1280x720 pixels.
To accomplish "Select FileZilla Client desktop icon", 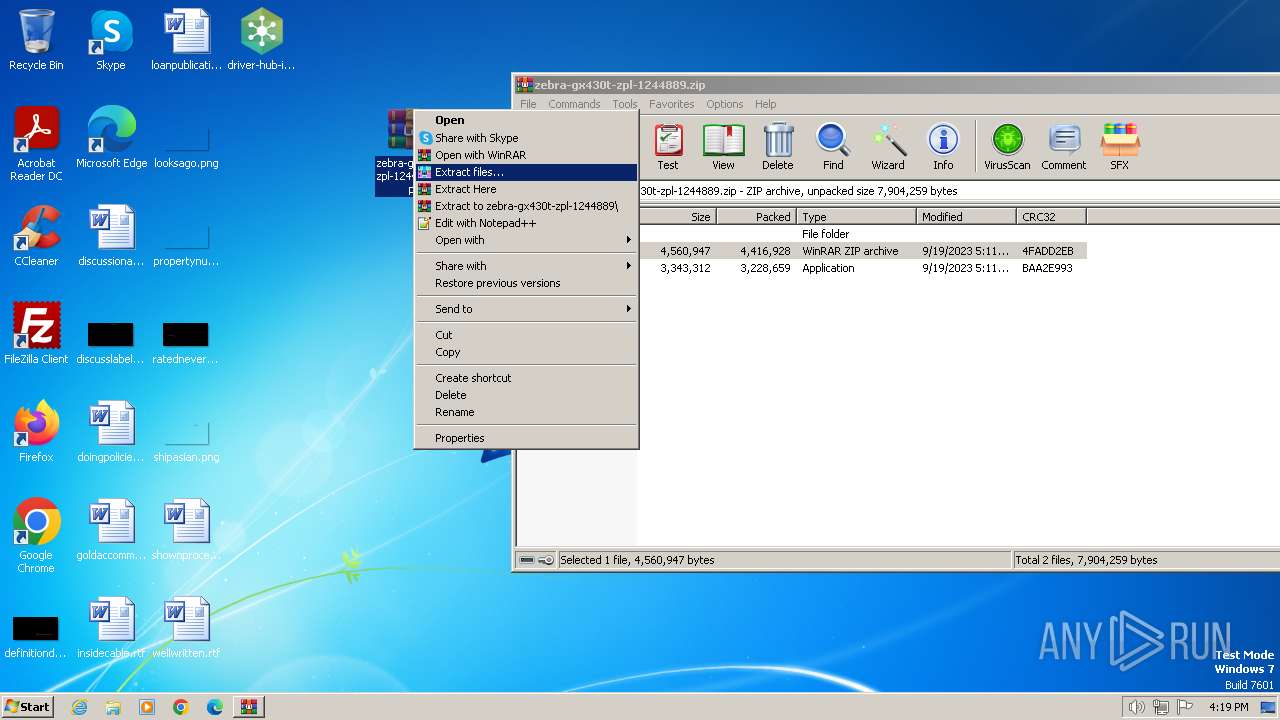I will point(36,334).
